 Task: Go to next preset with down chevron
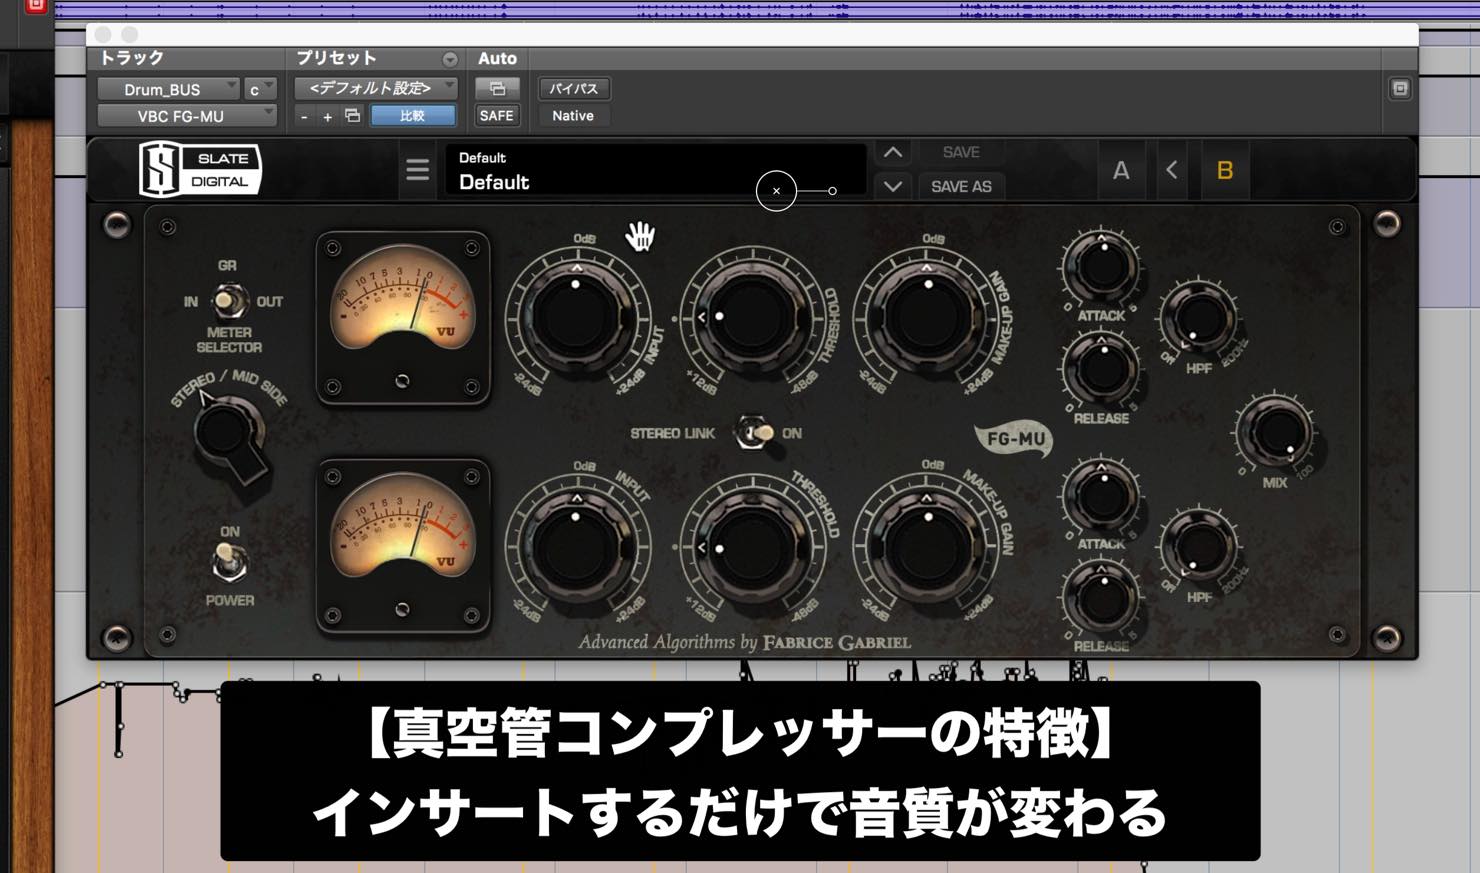893,186
